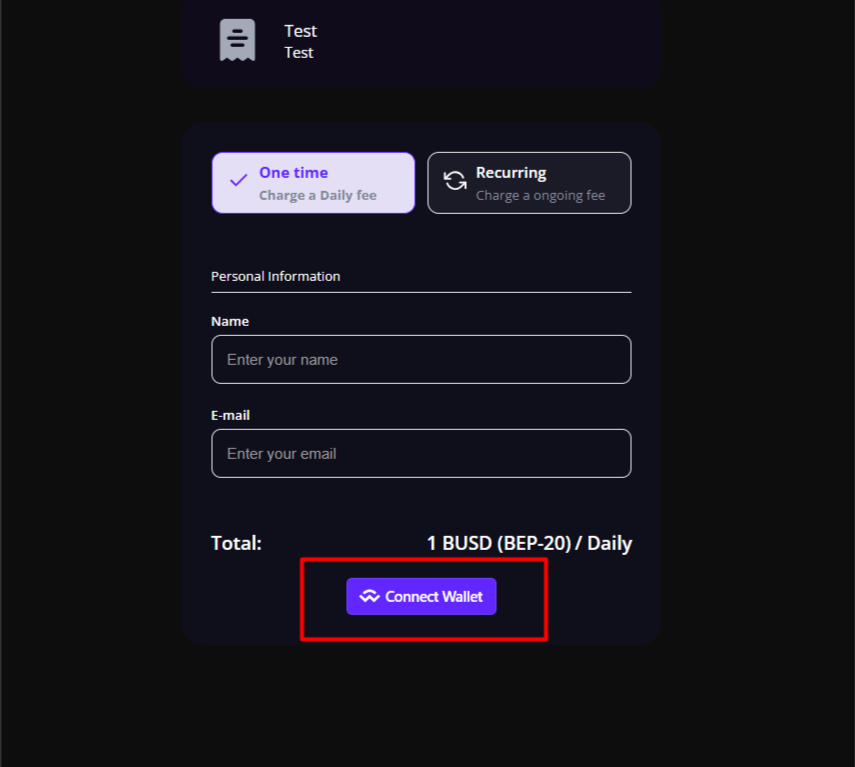Click the Charge a ongoing fee description
Image resolution: width=855 pixels, height=767 pixels.
click(x=540, y=196)
